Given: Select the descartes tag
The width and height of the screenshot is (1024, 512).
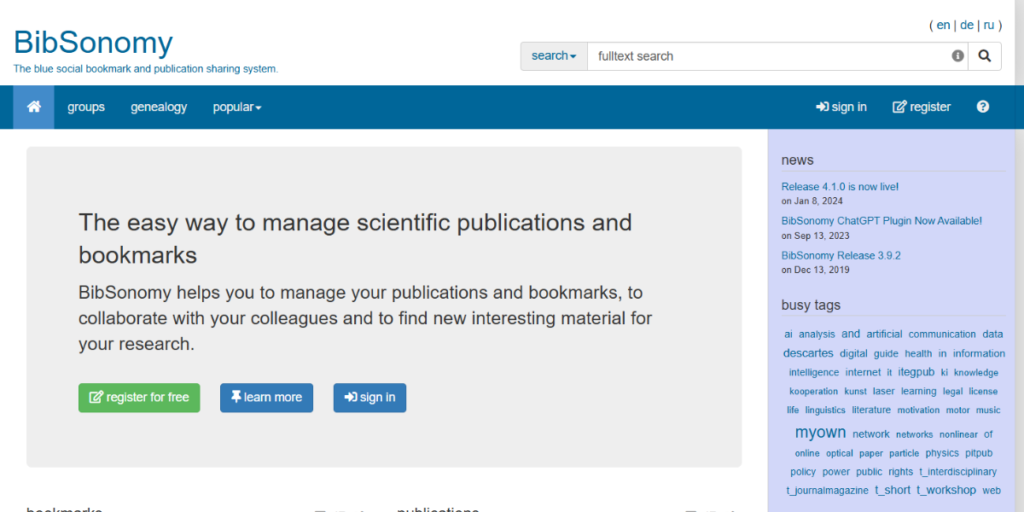Looking at the screenshot, I should point(808,353).
